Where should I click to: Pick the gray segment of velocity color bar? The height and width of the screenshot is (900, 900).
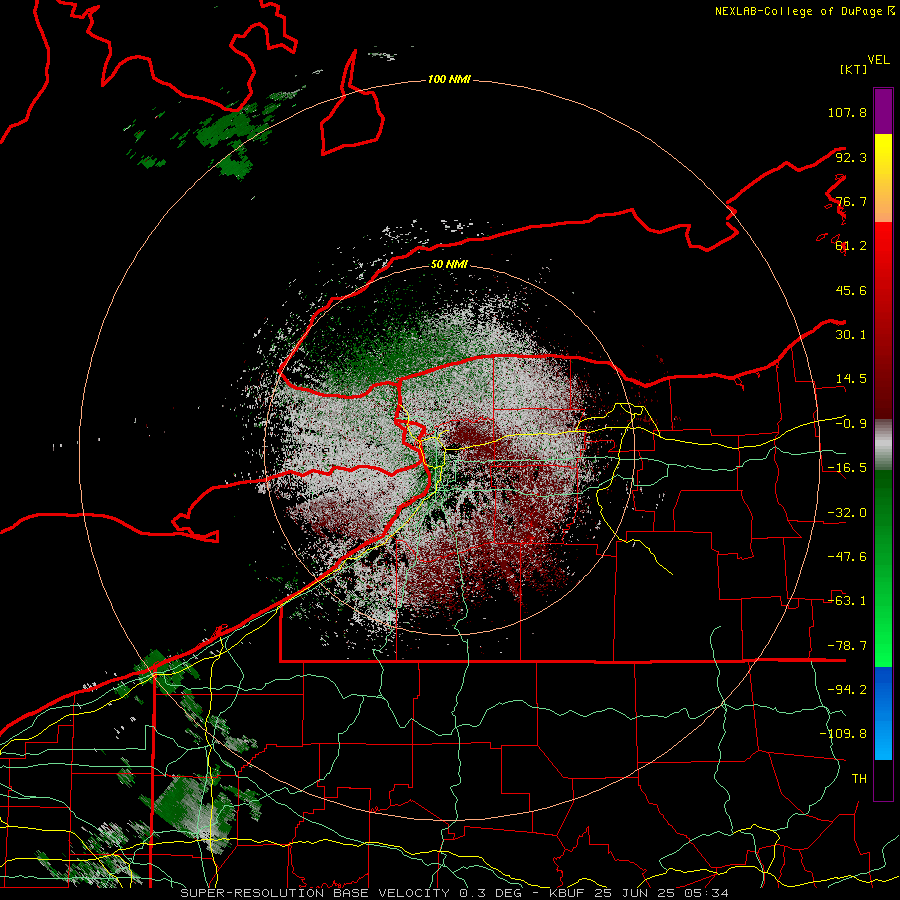pos(883,445)
